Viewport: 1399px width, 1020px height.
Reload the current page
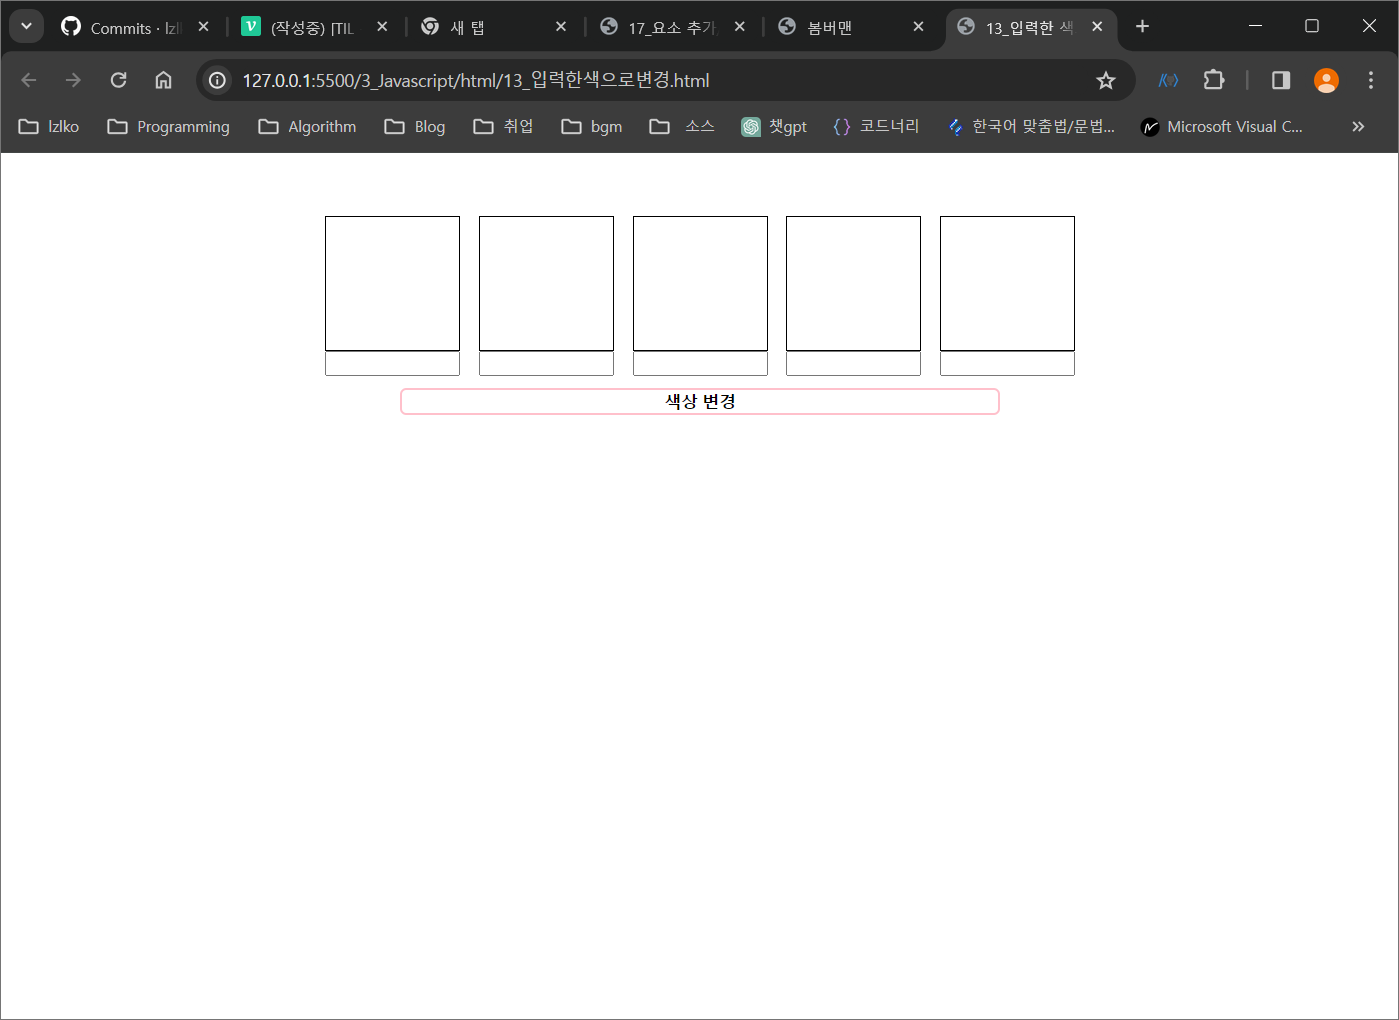pos(118,80)
